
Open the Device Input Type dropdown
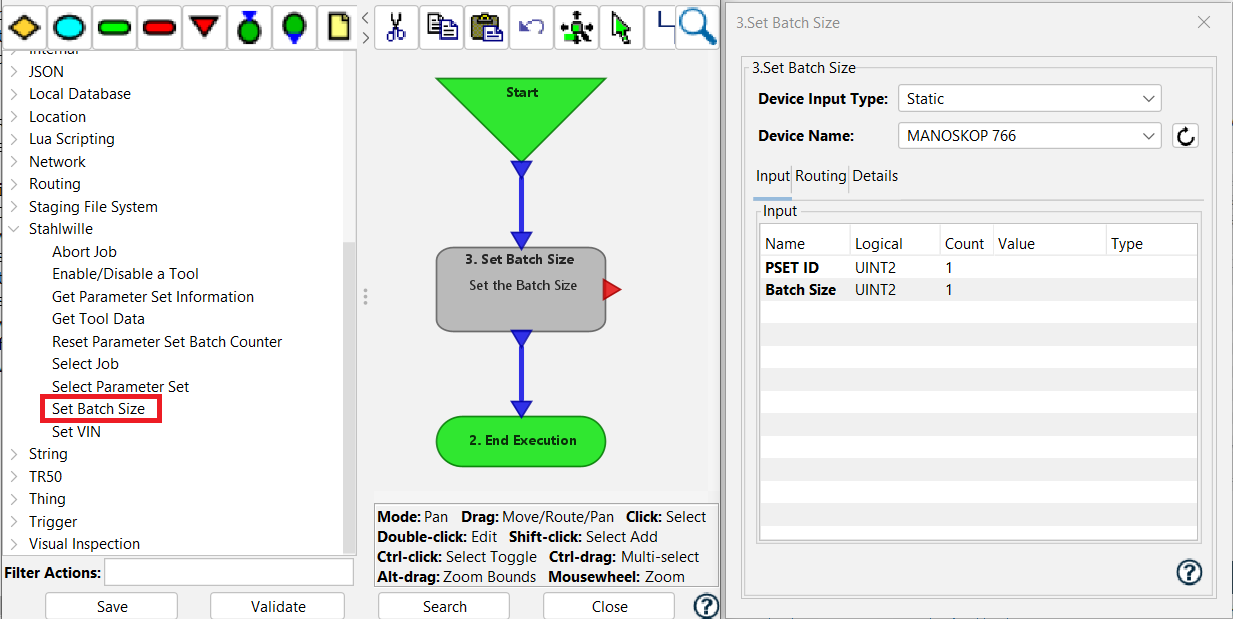[1029, 99]
